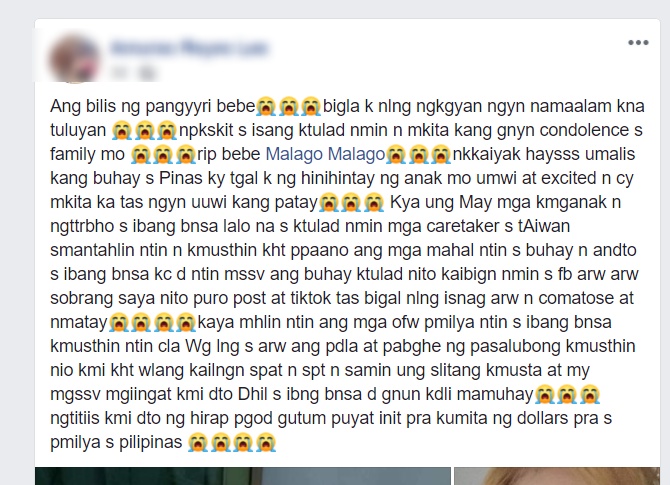670x485 pixels.
Task: Click the word 'pasalubong' in post text
Action: tap(515, 346)
